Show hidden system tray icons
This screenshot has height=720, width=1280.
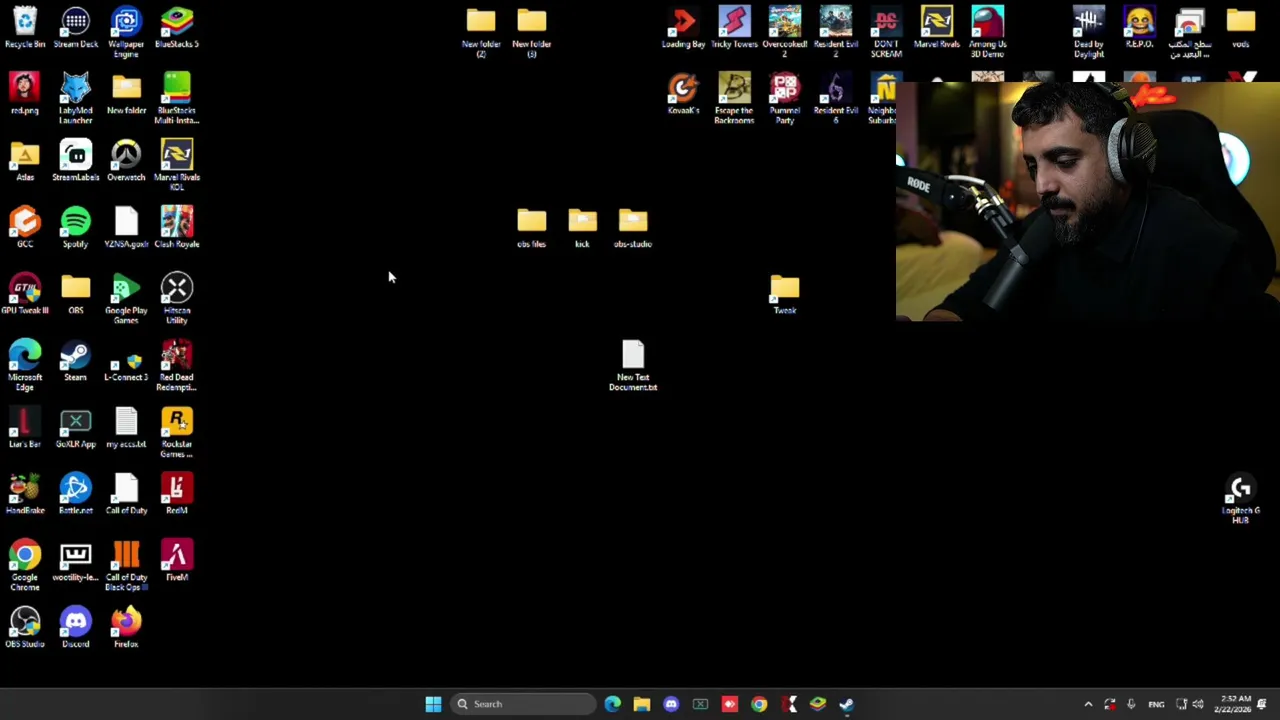pos(1088,704)
